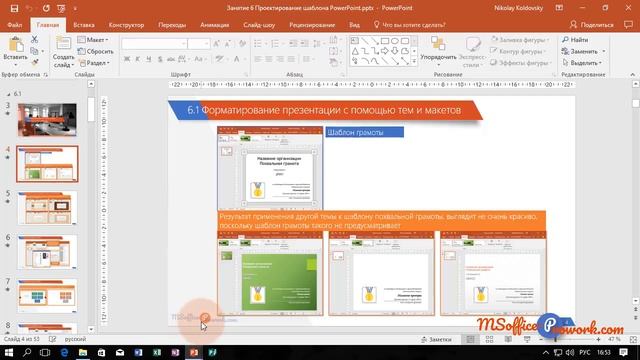This screenshot has width=640, height=360.
Task: Click the Format Painter brush icon
Action: 35,62
